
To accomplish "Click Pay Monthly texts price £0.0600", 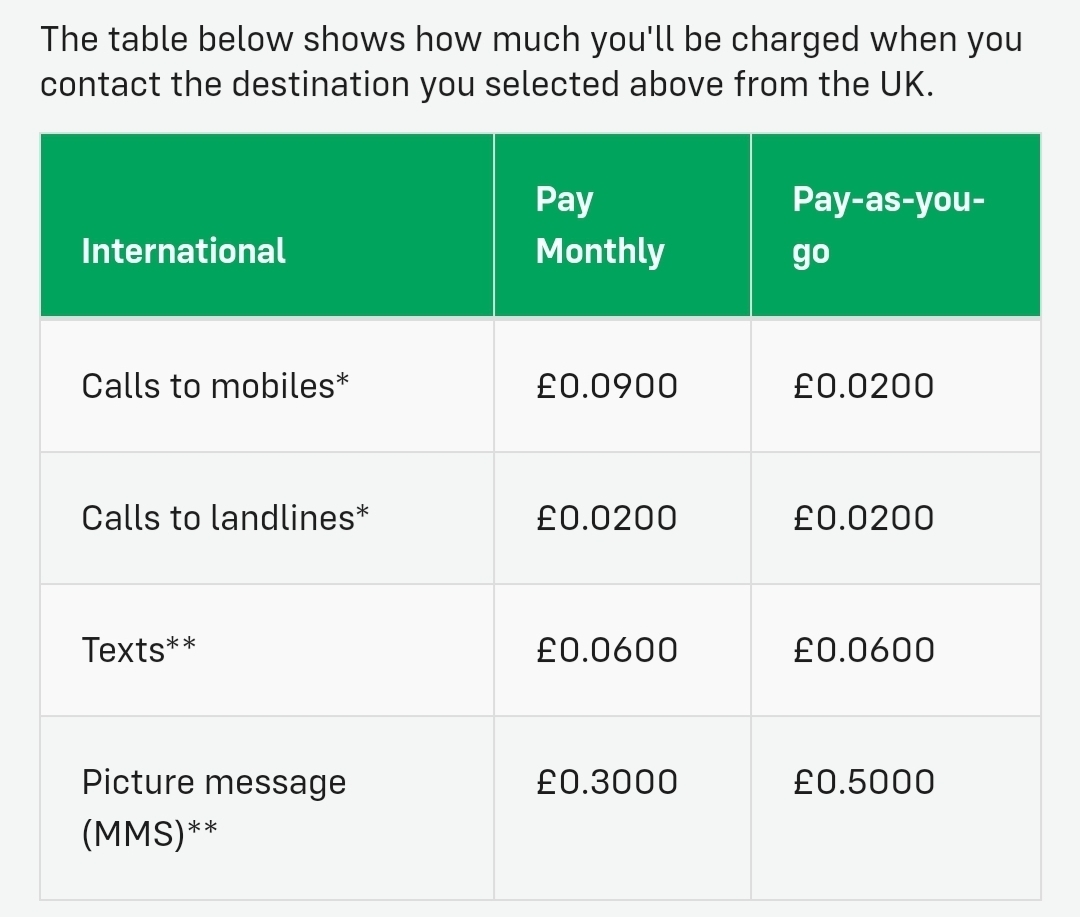I will click(607, 650).
